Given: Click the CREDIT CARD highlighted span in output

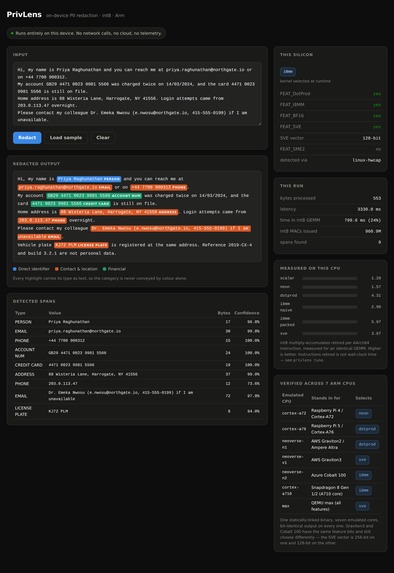Looking at the screenshot, I should [x=71, y=204].
